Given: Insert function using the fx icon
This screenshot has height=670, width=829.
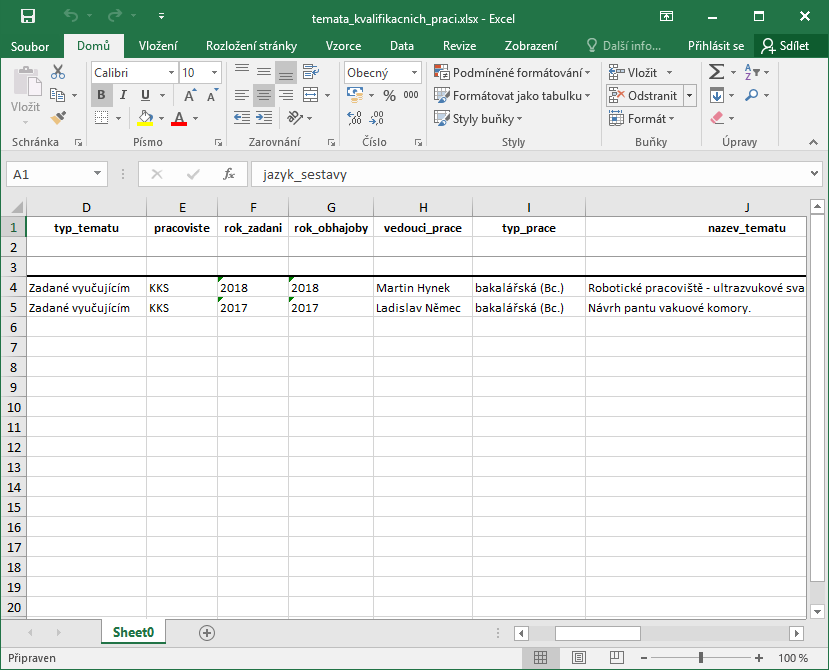Looking at the screenshot, I should click(x=228, y=174).
